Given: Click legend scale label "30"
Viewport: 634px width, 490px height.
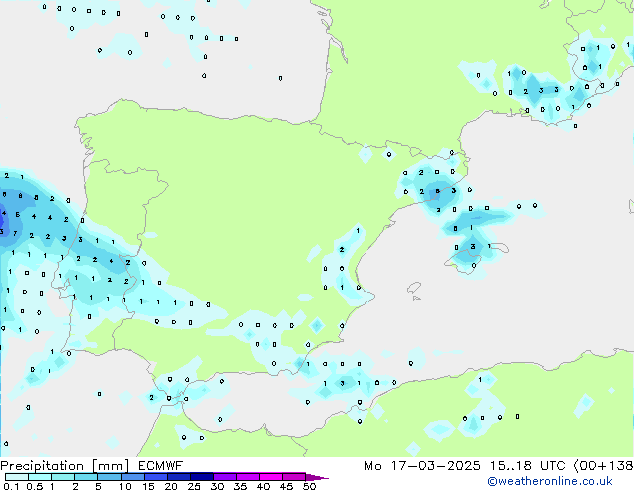Looking at the screenshot, I should click(217, 486).
